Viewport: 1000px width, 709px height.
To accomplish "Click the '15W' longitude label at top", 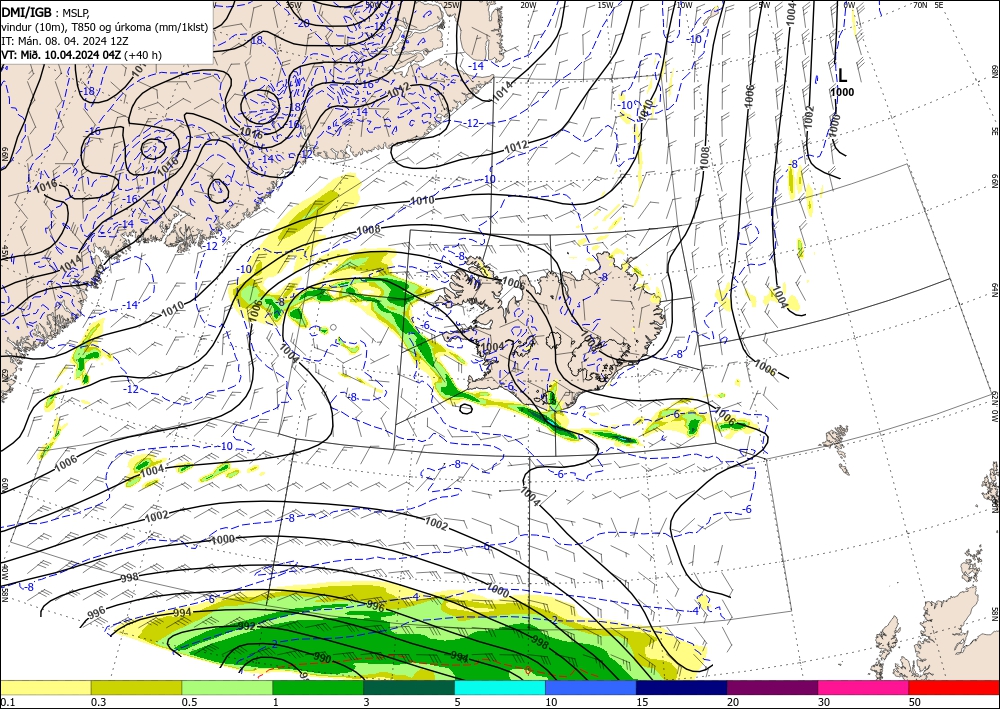I will tap(605, 5).
